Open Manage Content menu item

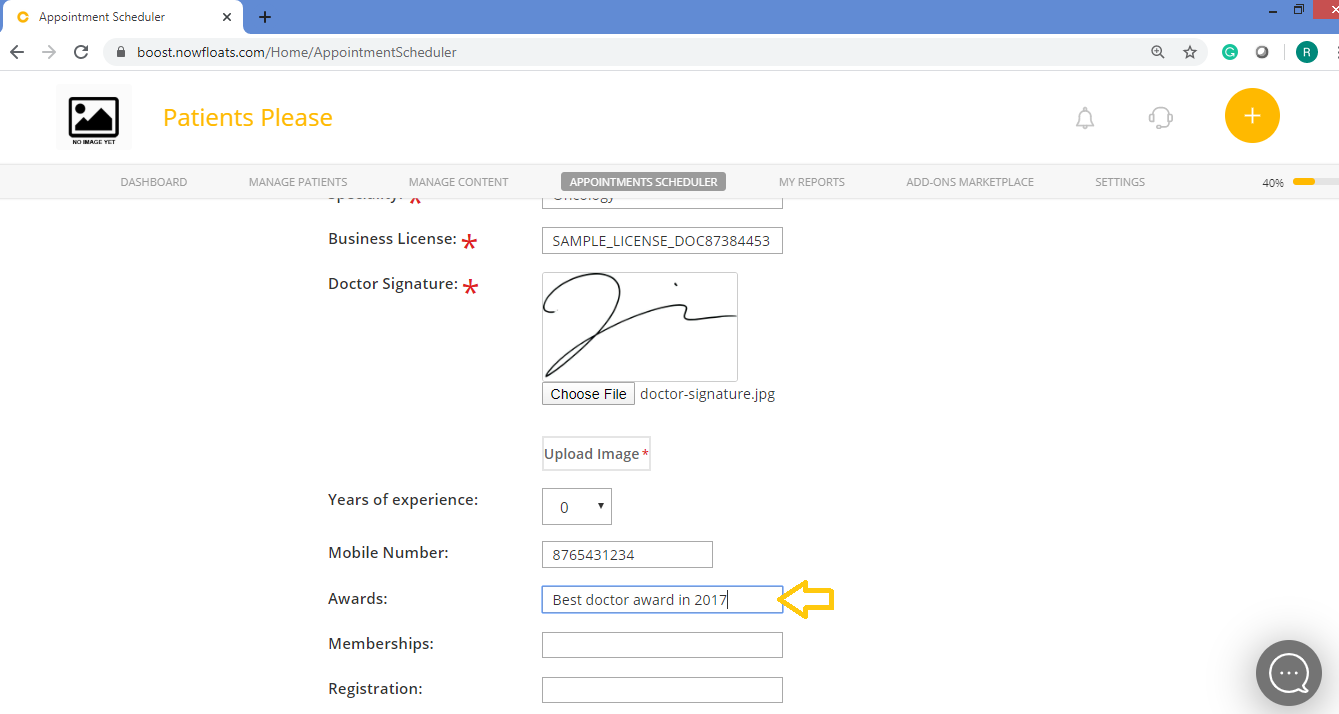[458, 182]
